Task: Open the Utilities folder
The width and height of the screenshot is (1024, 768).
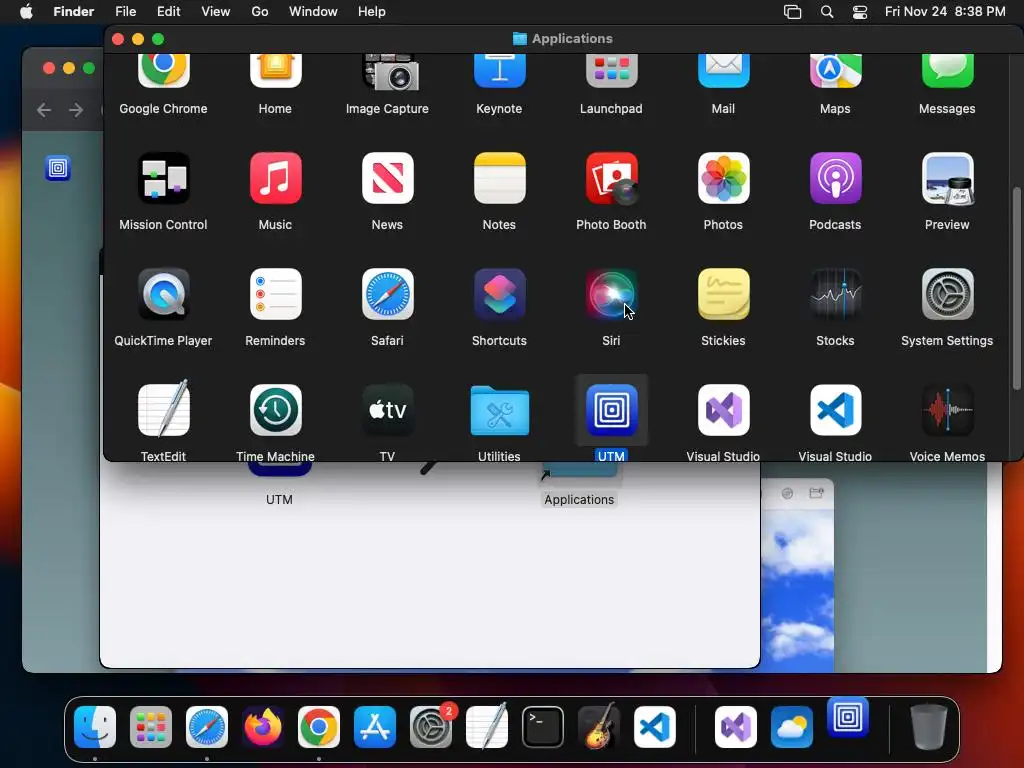Action: pyautogui.click(x=500, y=410)
